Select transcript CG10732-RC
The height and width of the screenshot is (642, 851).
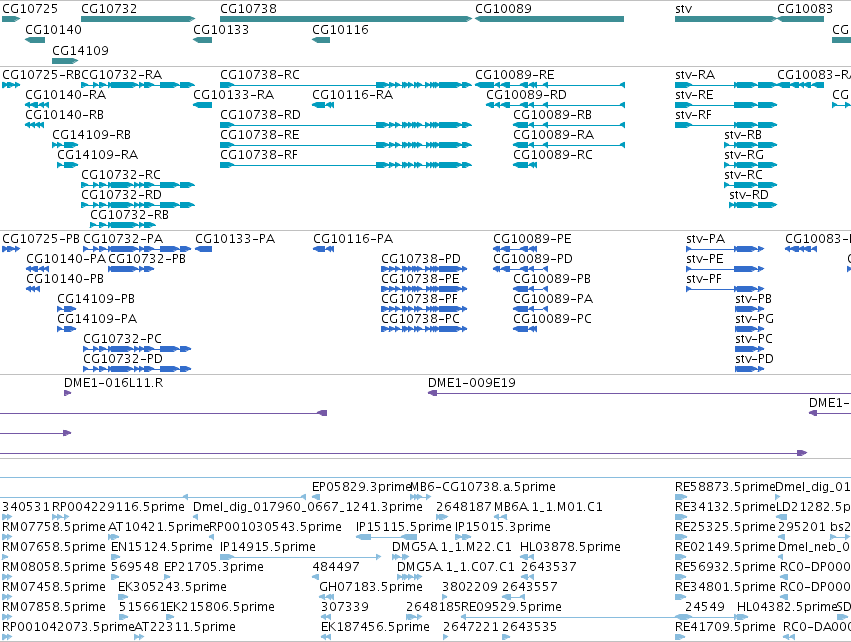pos(138,185)
